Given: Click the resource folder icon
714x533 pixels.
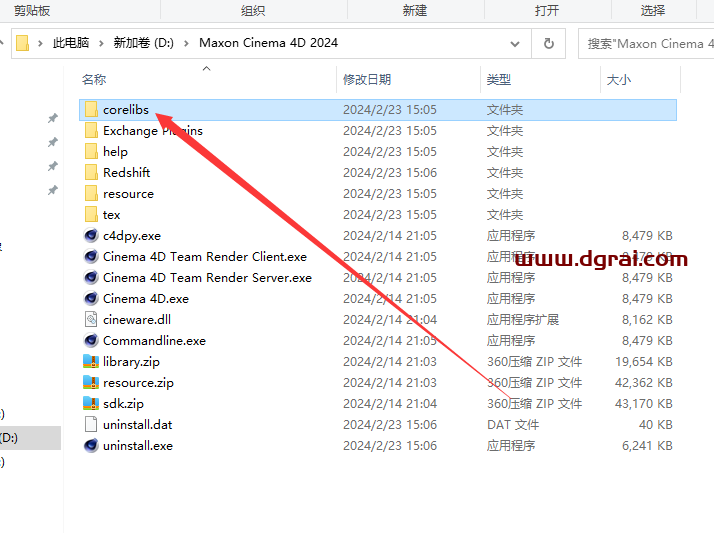Looking at the screenshot, I should [x=91, y=193].
